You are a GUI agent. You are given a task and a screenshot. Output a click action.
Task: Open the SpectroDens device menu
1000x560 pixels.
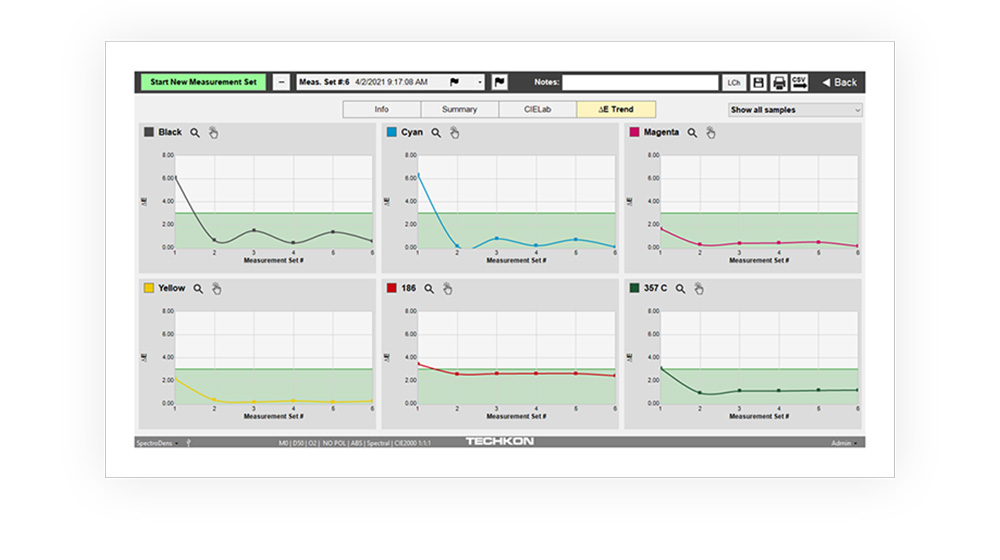(x=158, y=442)
